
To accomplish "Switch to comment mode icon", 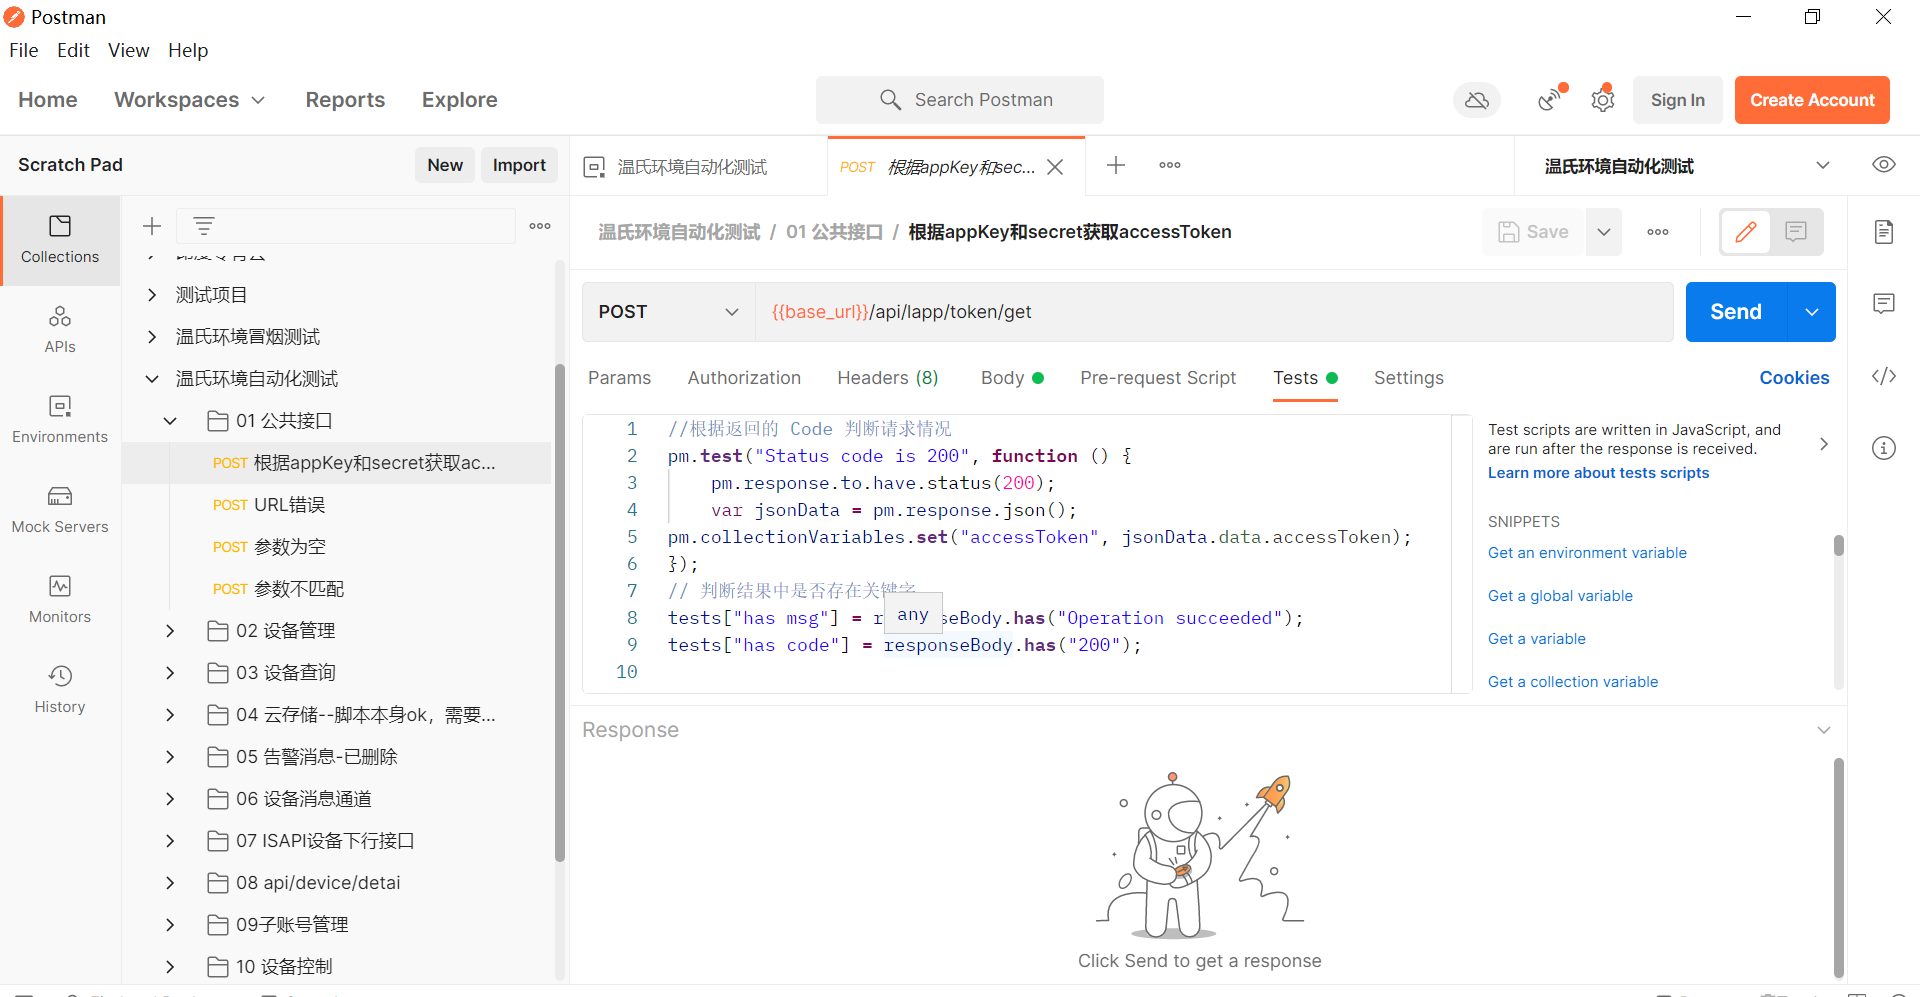I will tap(1796, 232).
